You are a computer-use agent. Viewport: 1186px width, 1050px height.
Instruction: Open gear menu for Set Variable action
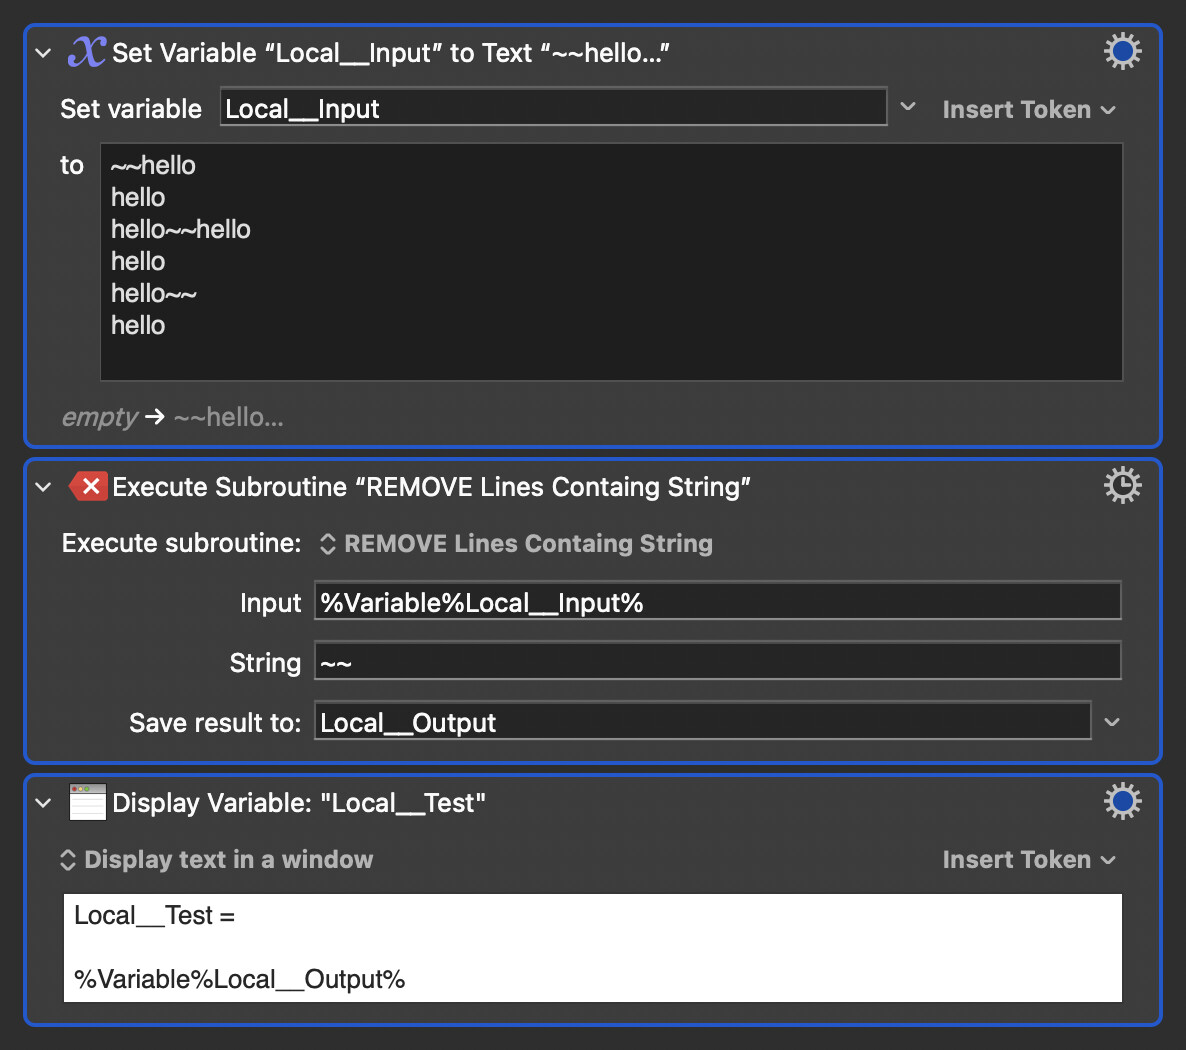pos(1122,51)
